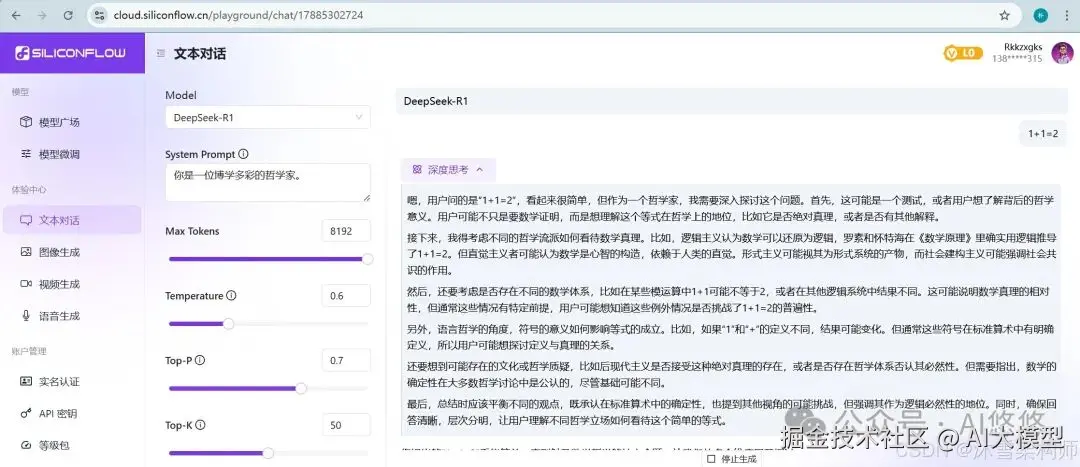This screenshot has height=467, width=1080.
Task: Click the Top-P value field
Action: [x=346, y=360]
